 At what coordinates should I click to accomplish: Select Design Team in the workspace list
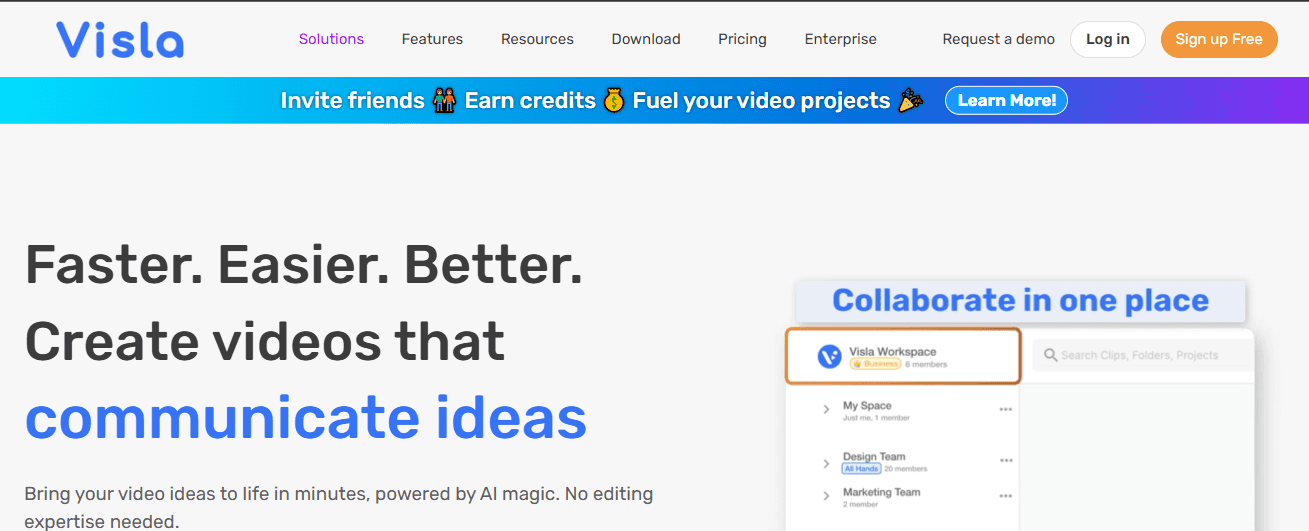coord(874,457)
